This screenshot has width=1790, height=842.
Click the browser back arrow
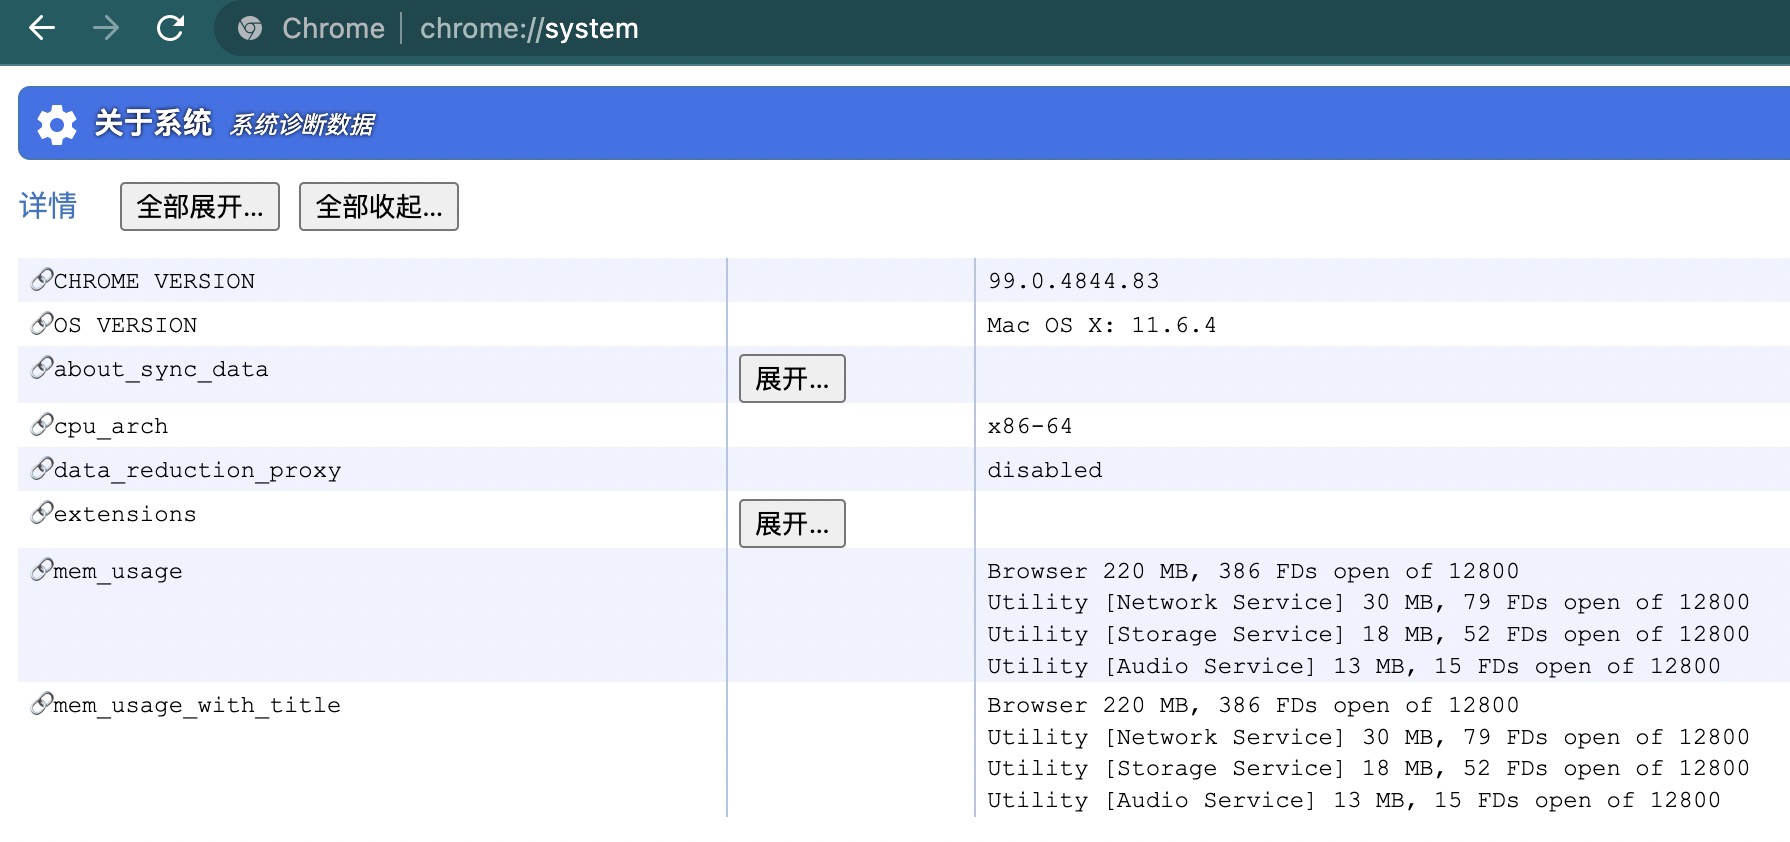pos(42,28)
